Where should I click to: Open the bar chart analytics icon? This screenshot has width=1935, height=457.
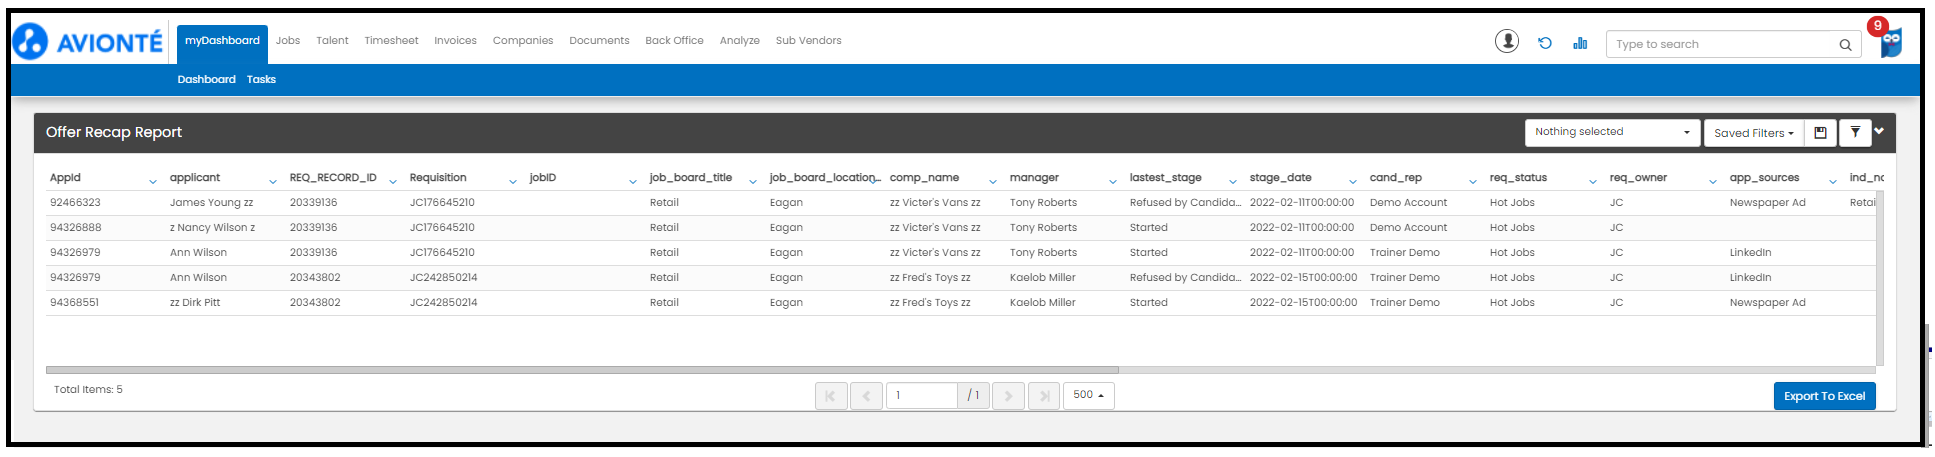click(1580, 43)
